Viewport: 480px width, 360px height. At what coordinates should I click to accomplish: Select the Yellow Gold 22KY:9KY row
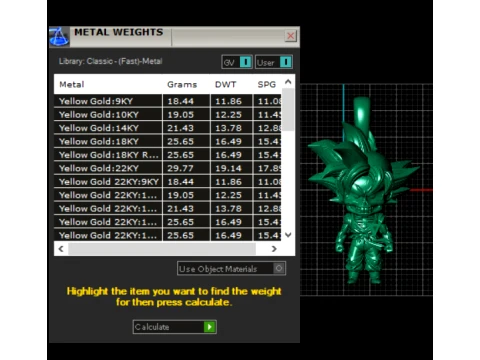pyautogui.click(x=167, y=182)
